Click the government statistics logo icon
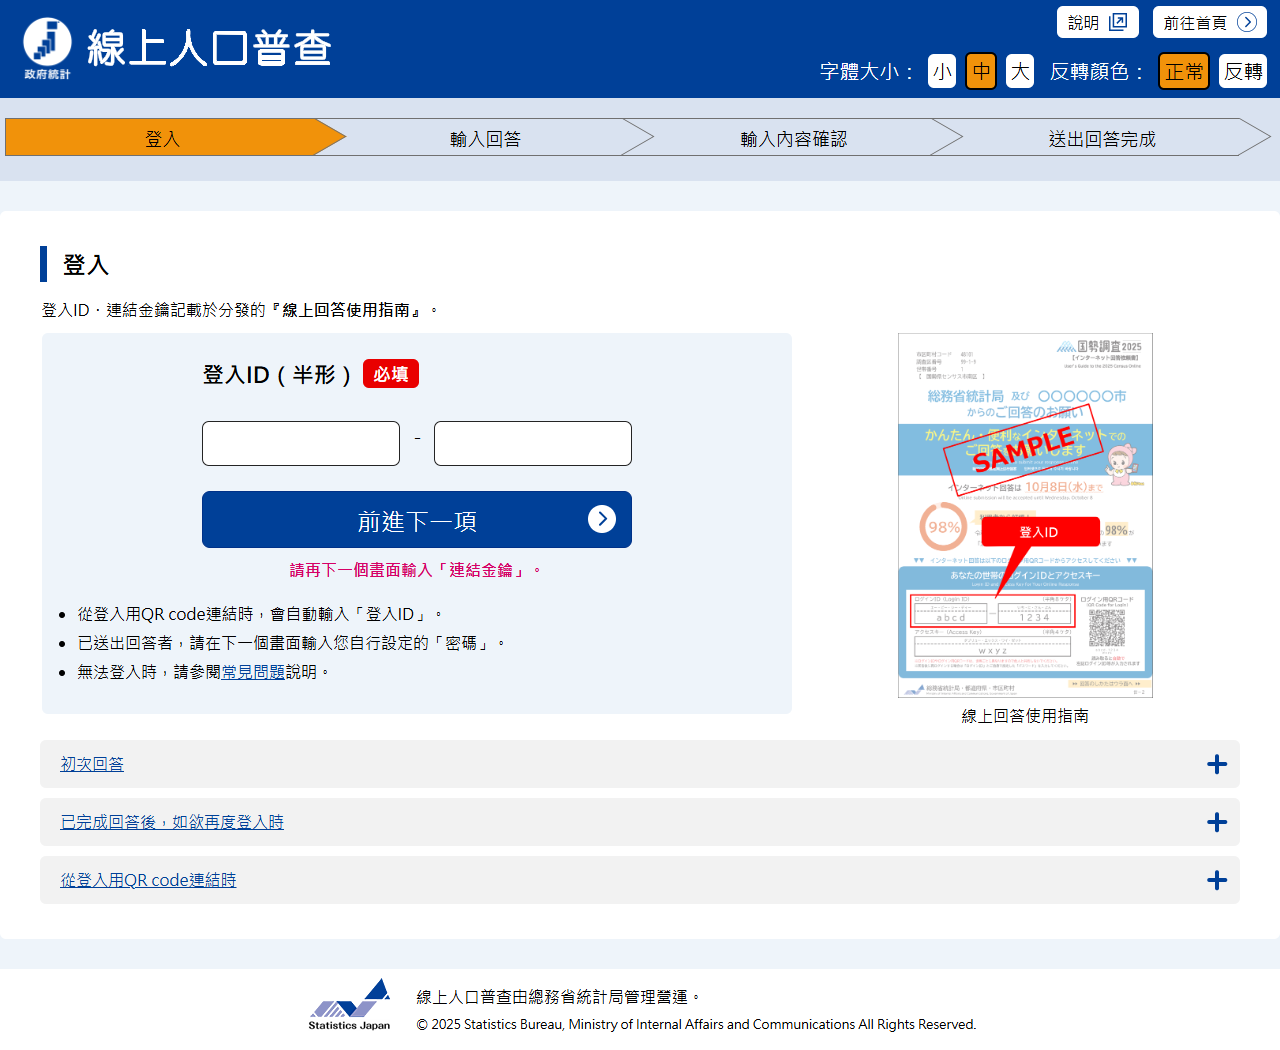Image resolution: width=1280 pixels, height=1050 pixels. click(x=47, y=47)
